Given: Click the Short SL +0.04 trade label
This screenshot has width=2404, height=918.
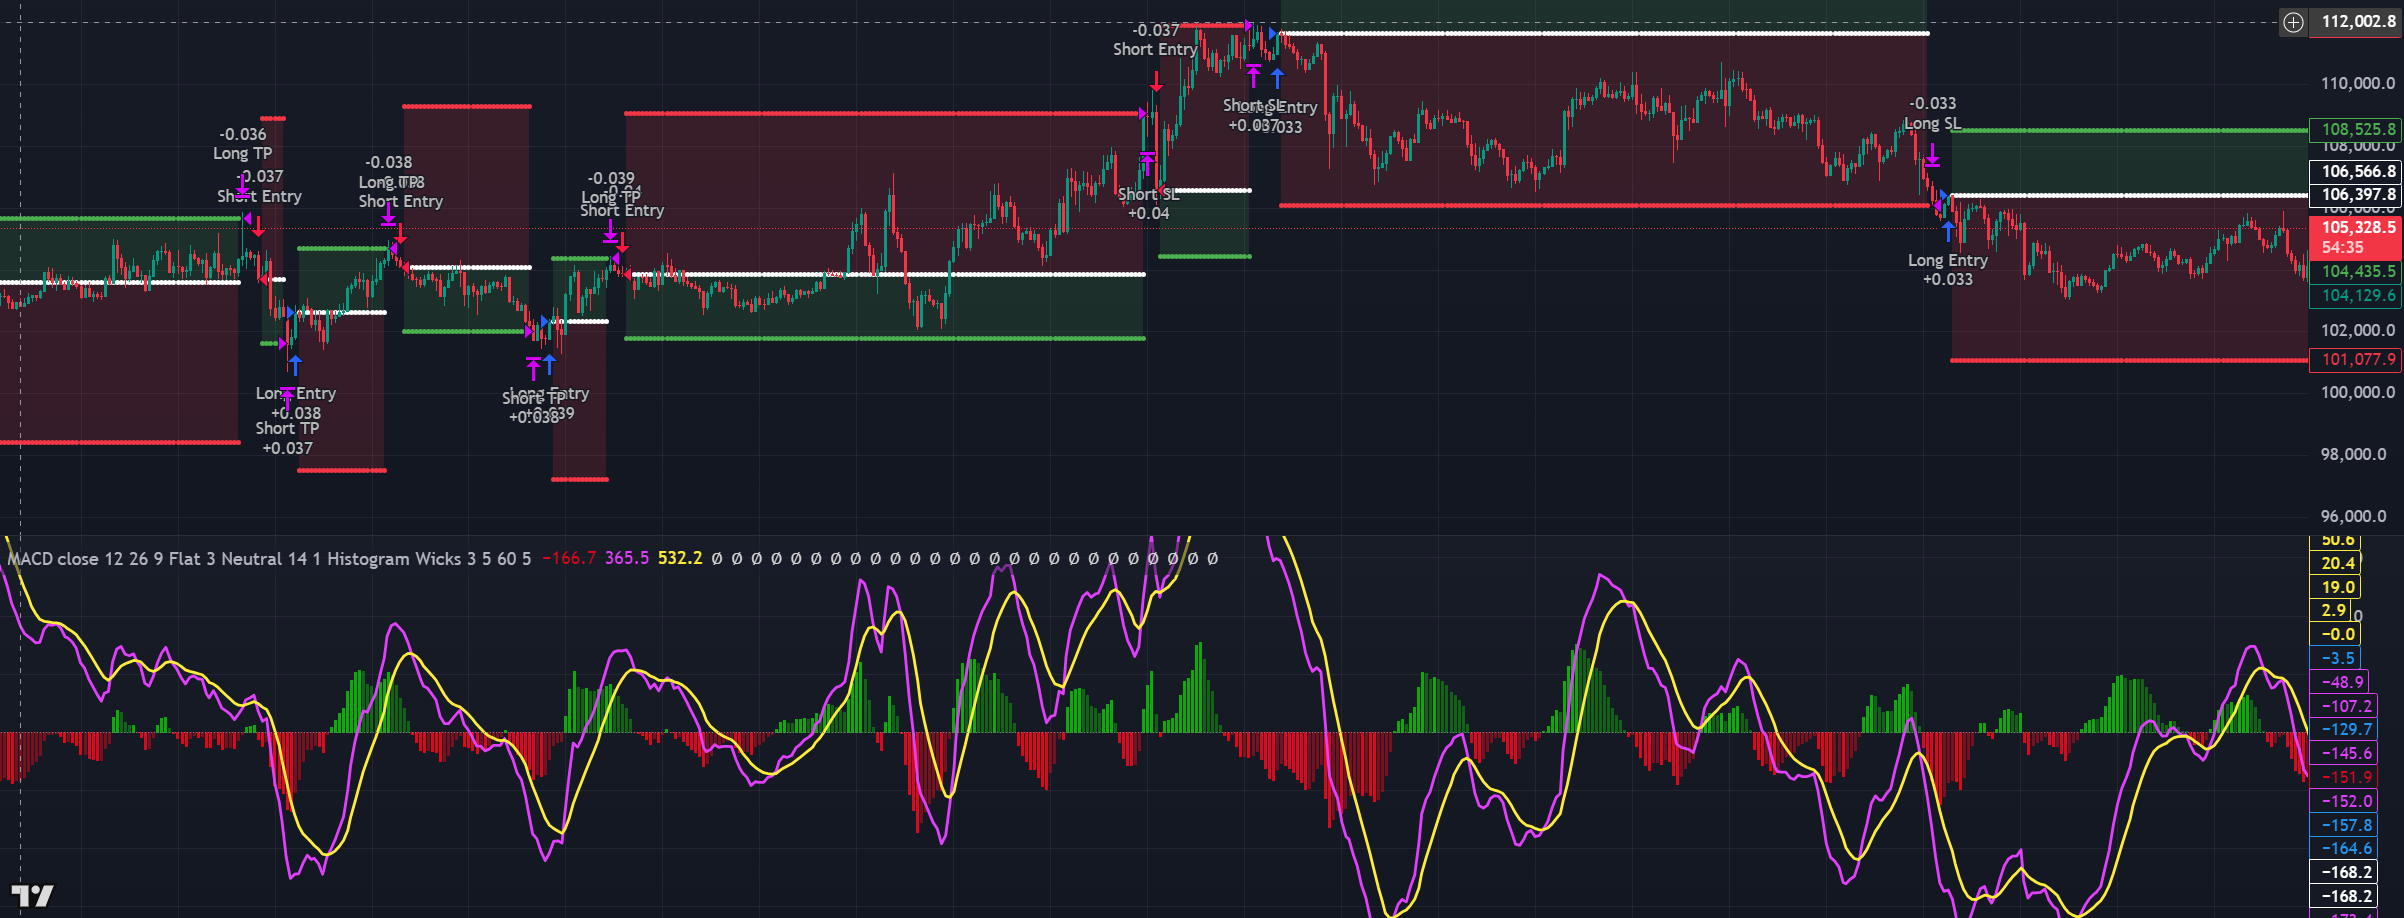Looking at the screenshot, I should 1148,204.
